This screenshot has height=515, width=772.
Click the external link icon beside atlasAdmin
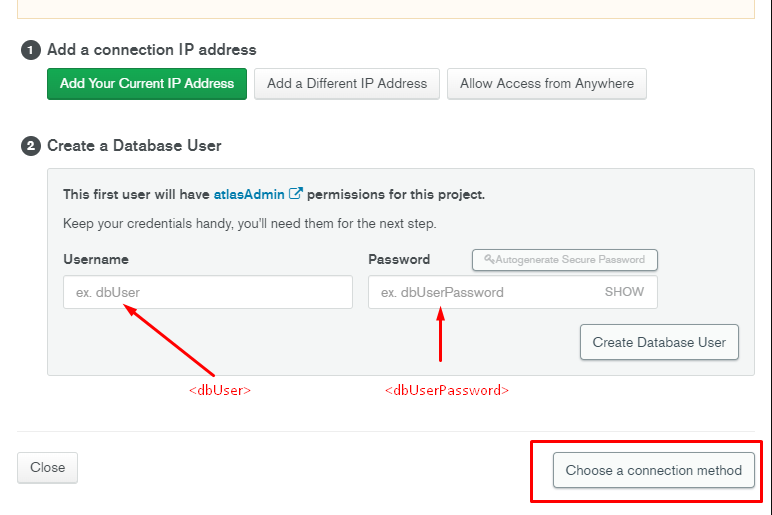pos(296,194)
